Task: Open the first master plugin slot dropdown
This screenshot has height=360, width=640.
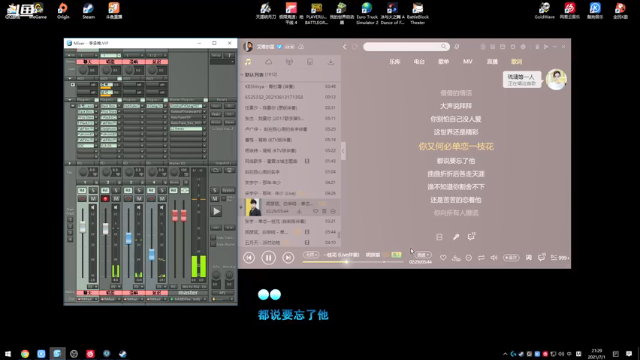Action: pos(204,106)
